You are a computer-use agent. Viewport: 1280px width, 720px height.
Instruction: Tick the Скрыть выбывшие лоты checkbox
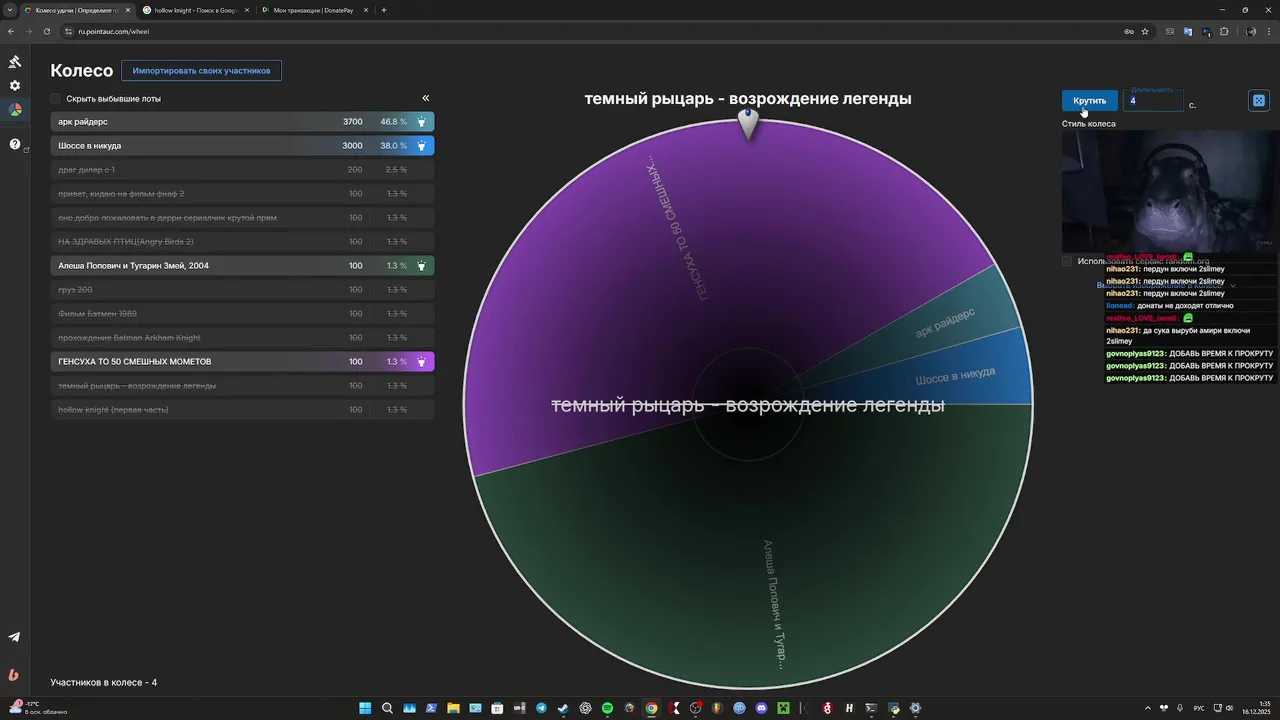[56, 99]
